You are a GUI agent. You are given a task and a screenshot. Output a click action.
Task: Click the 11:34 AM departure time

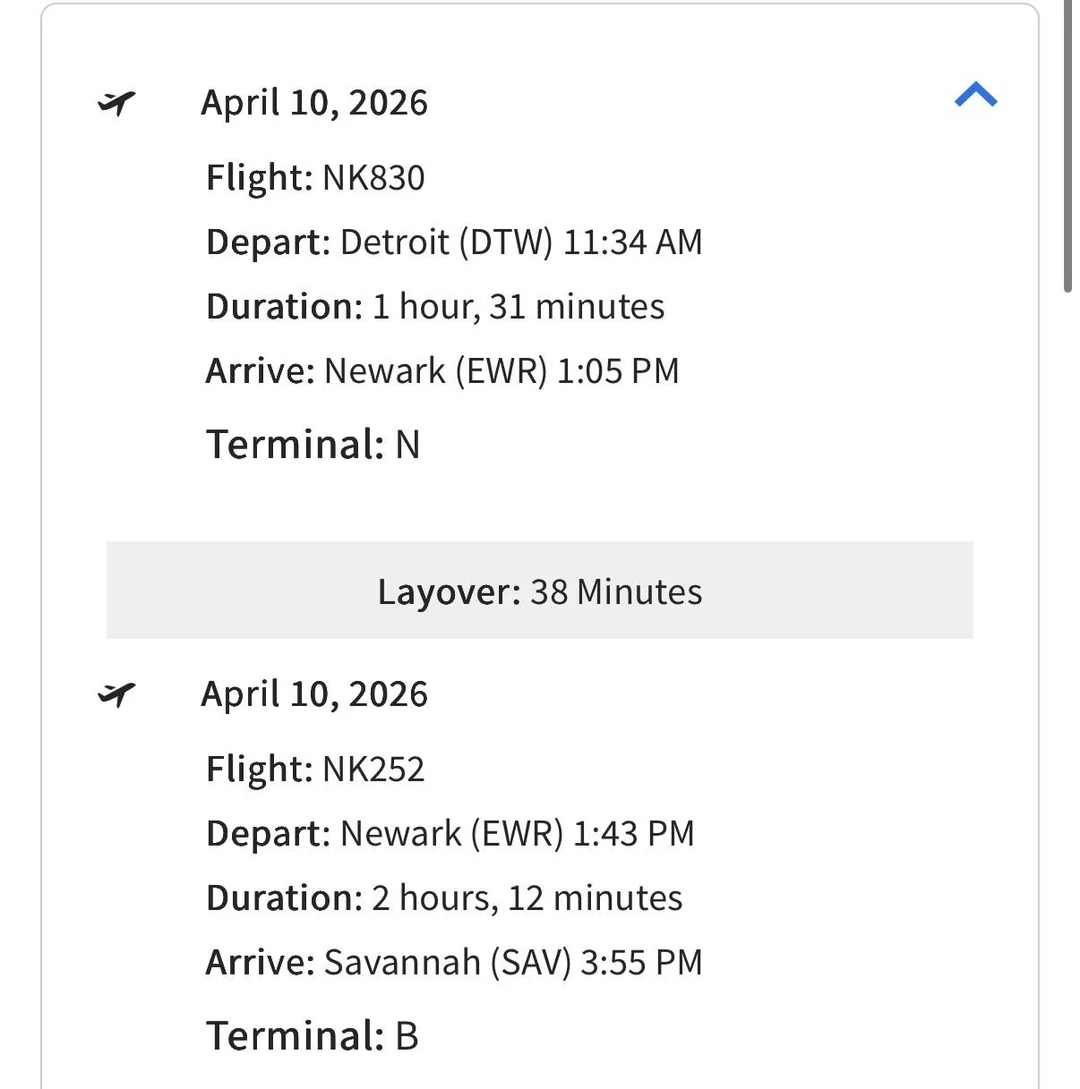coord(632,242)
